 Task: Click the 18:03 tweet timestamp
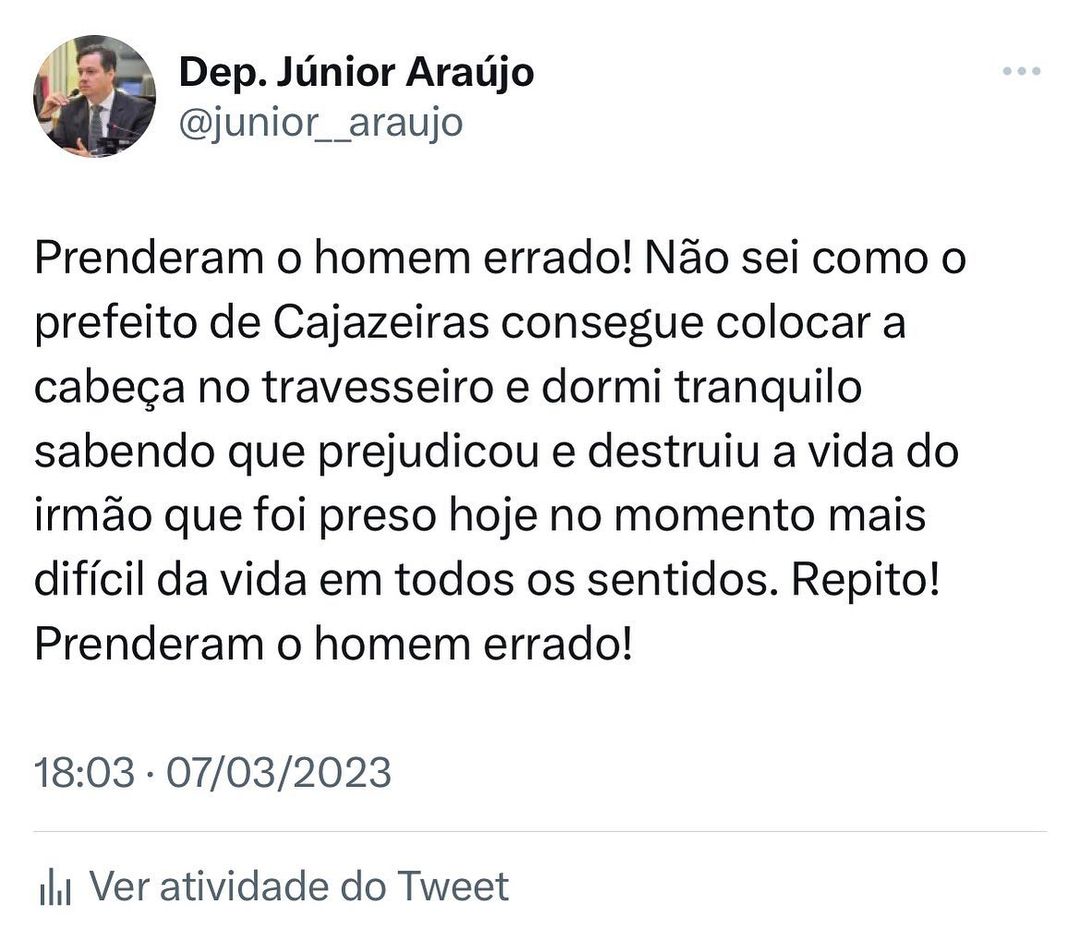pos(84,773)
